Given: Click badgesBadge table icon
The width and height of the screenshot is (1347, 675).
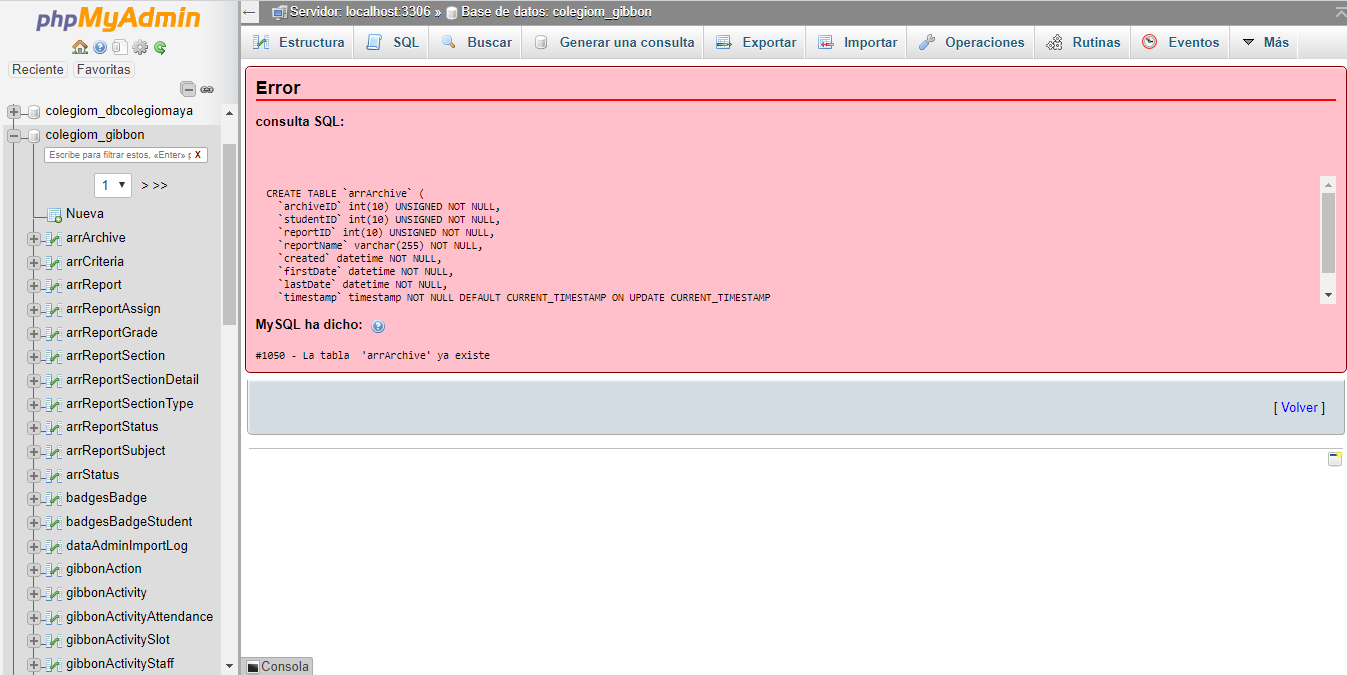Looking at the screenshot, I should click(x=54, y=498).
